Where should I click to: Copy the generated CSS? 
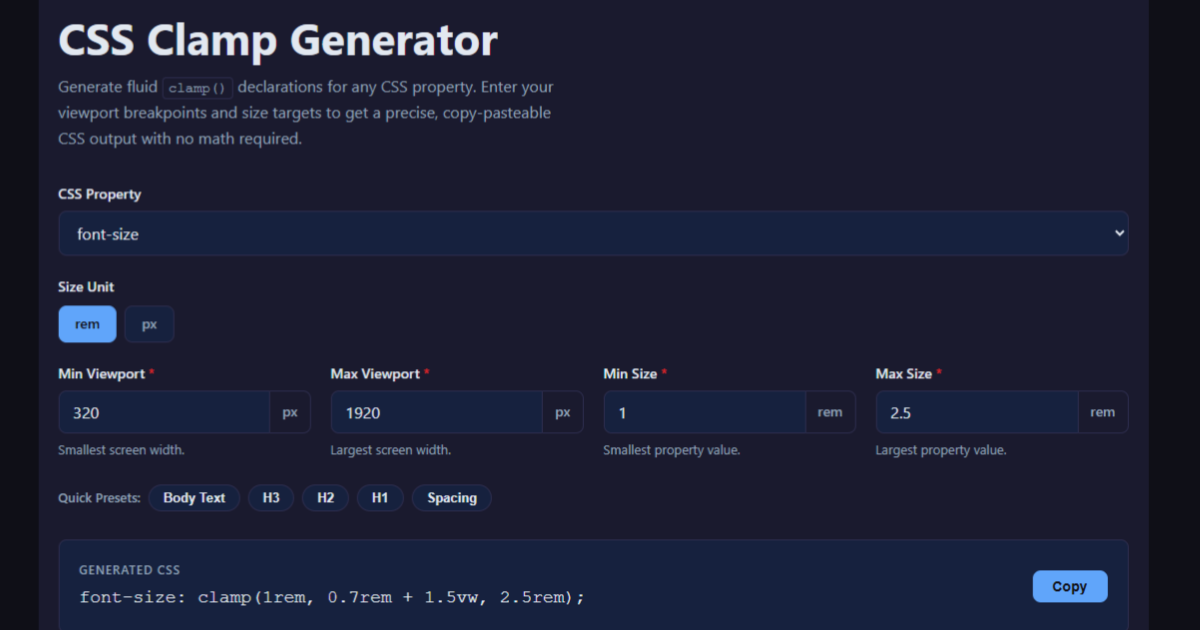pos(1070,587)
